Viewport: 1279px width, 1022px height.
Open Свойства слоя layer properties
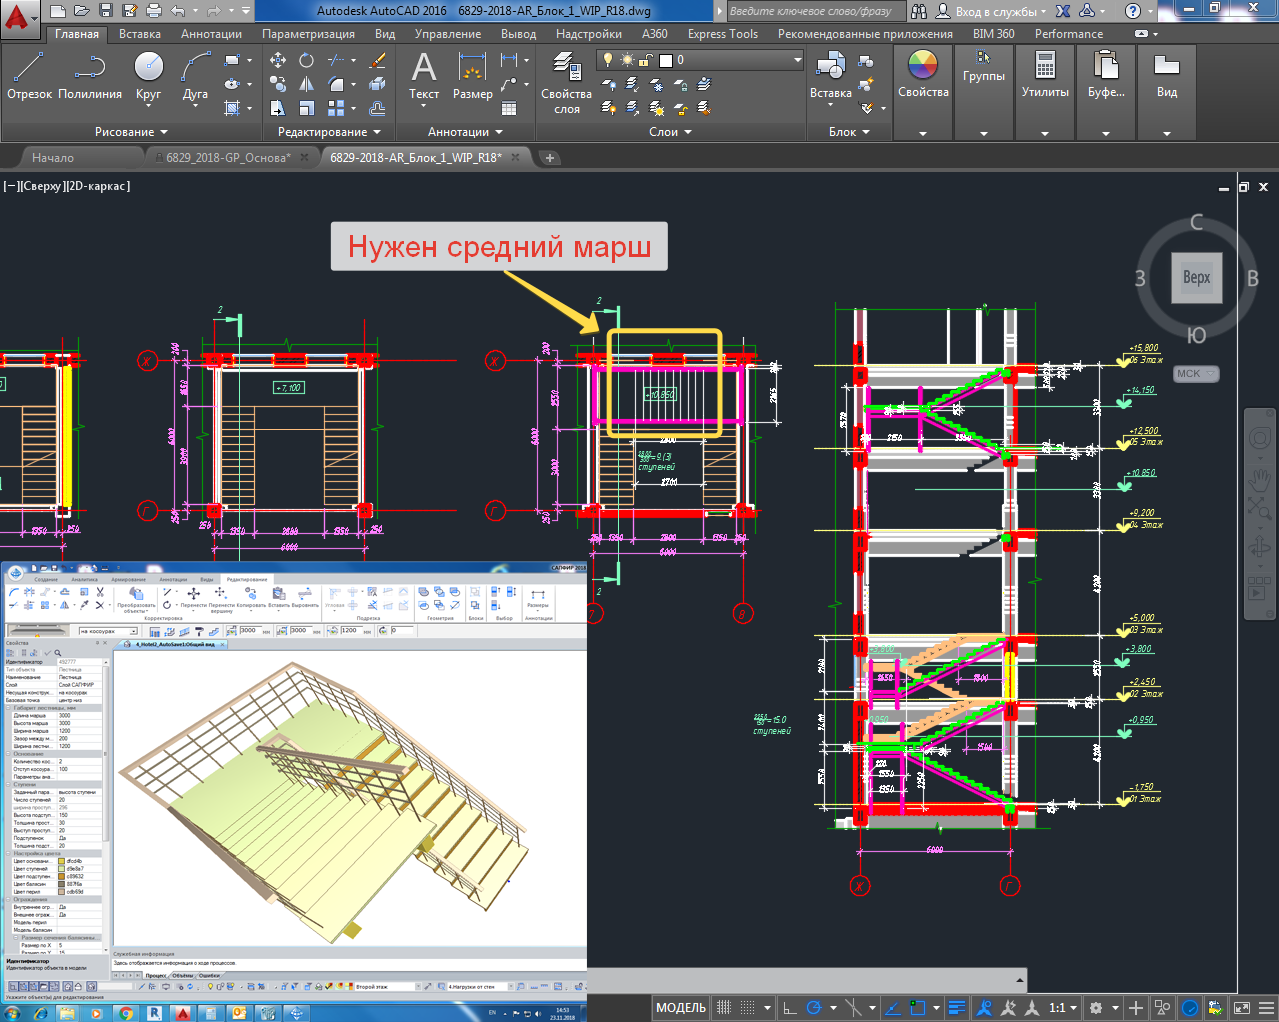566,80
